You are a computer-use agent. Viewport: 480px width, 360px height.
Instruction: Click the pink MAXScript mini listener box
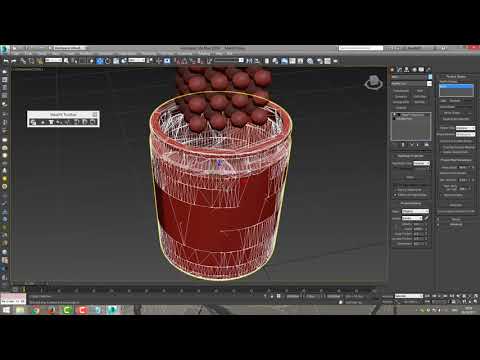[x=13, y=297]
